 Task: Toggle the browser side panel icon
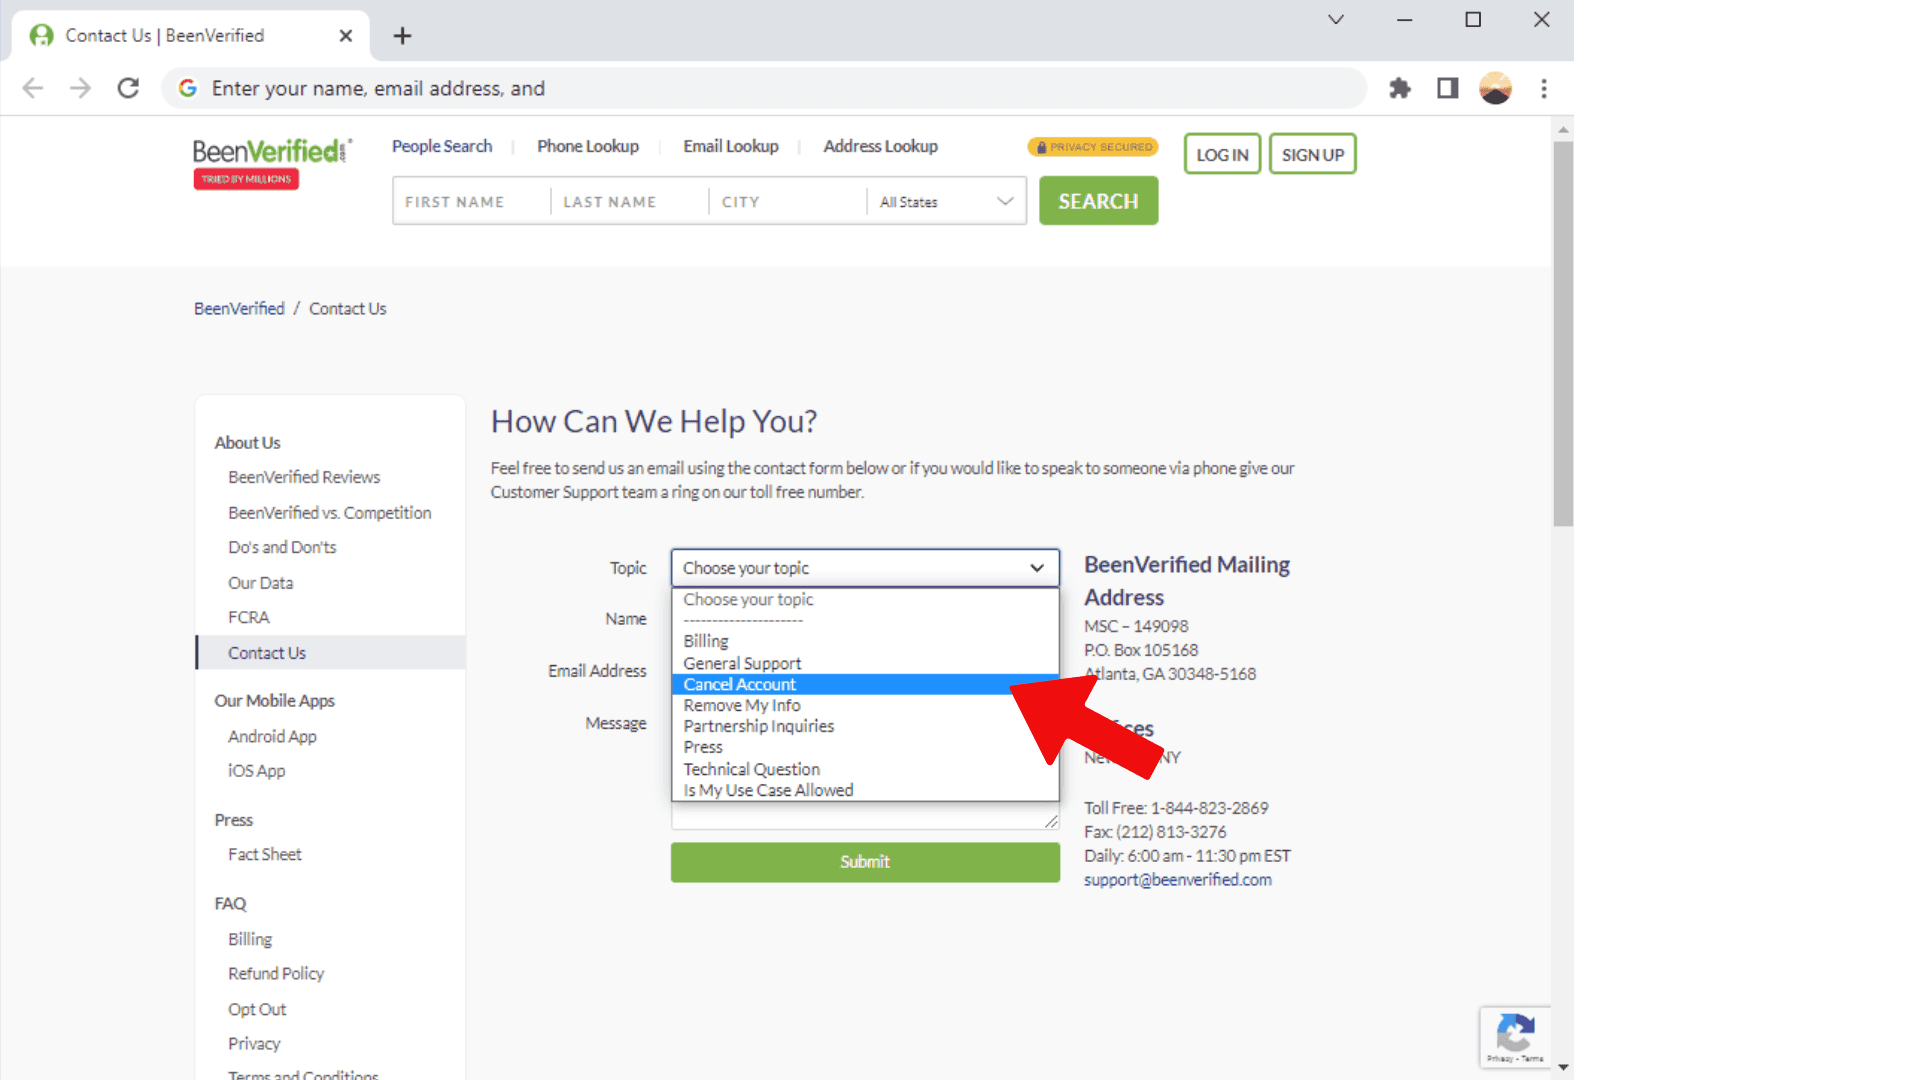[x=1447, y=88]
